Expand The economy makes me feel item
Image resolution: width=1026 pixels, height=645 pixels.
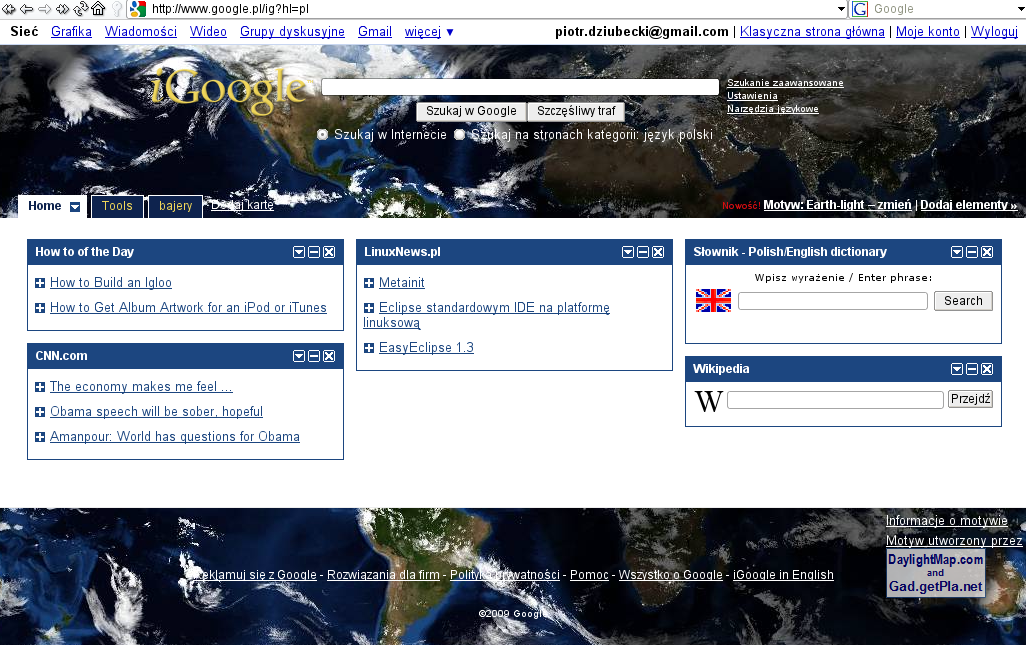point(40,387)
